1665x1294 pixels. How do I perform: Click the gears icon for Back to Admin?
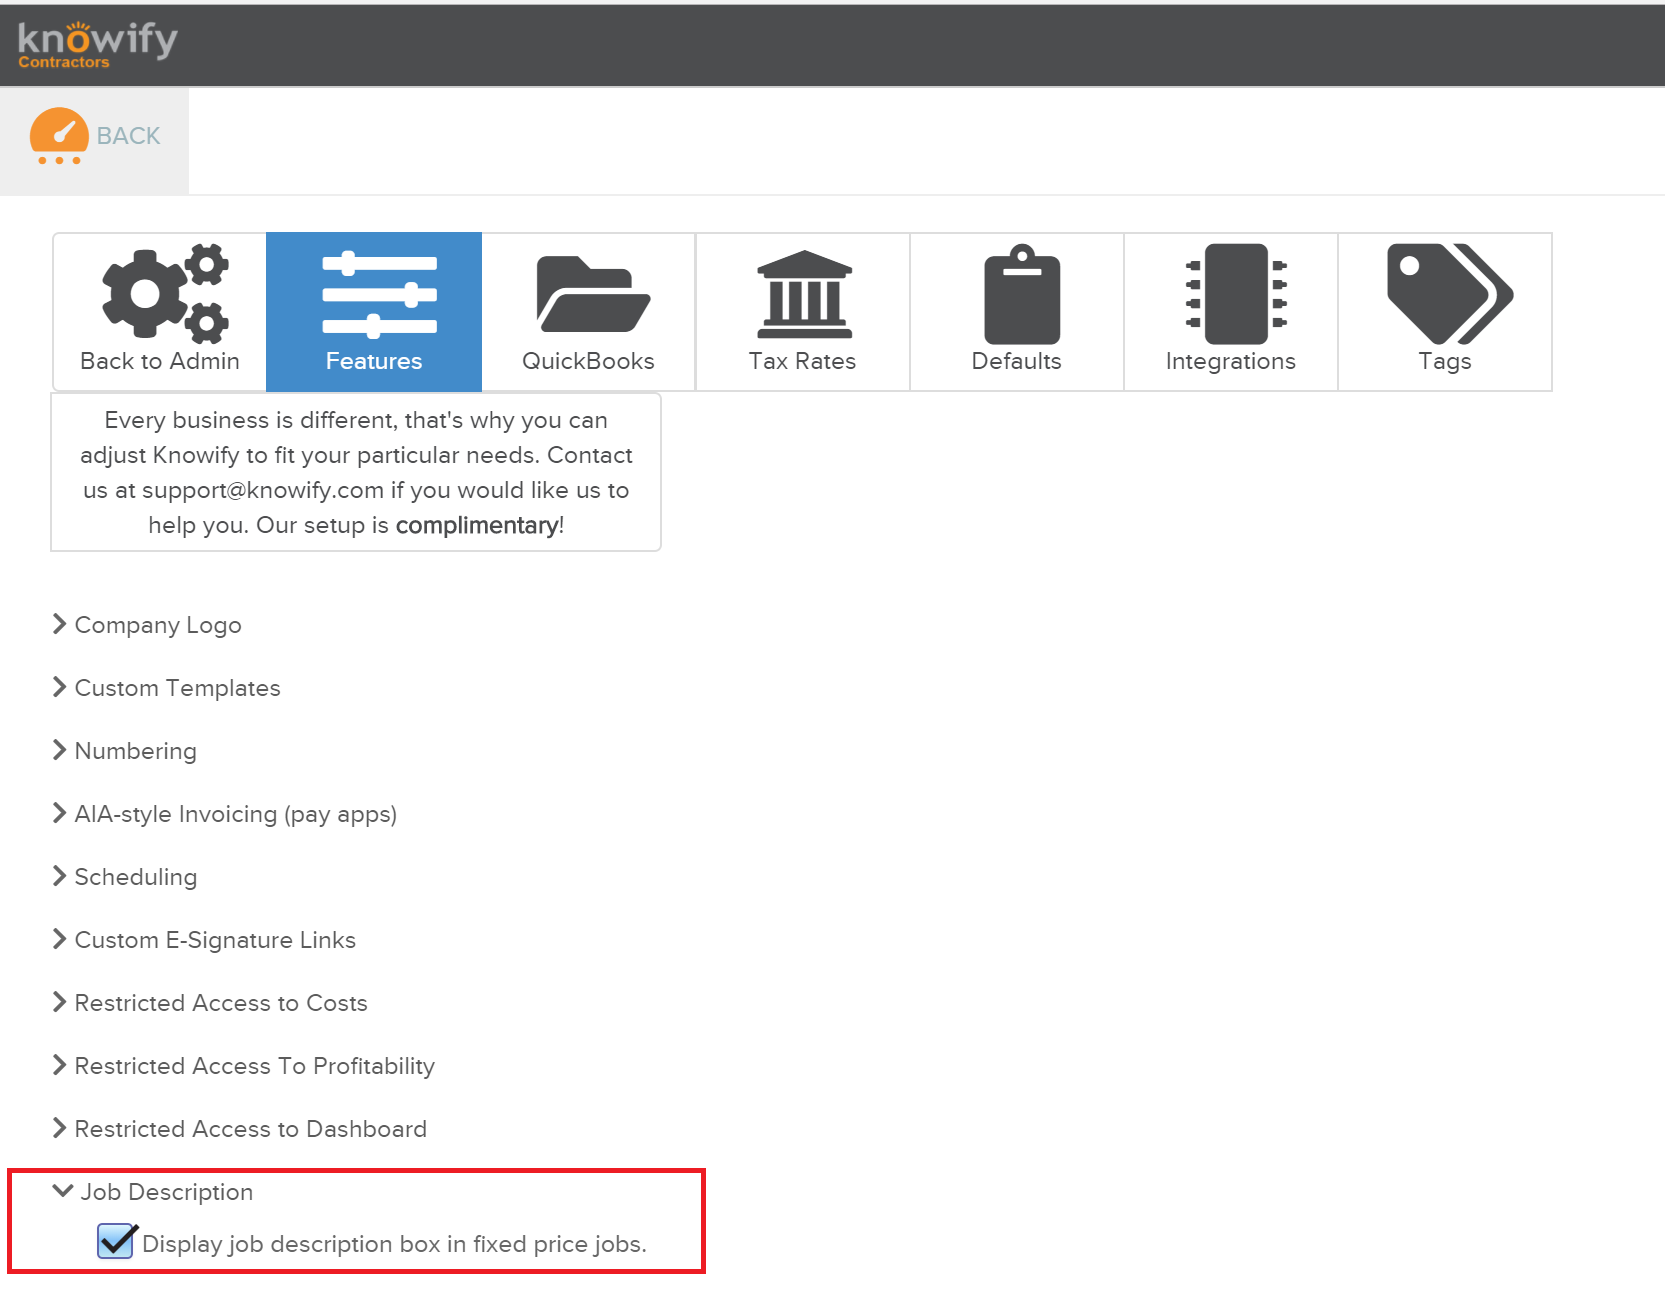point(165,293)
